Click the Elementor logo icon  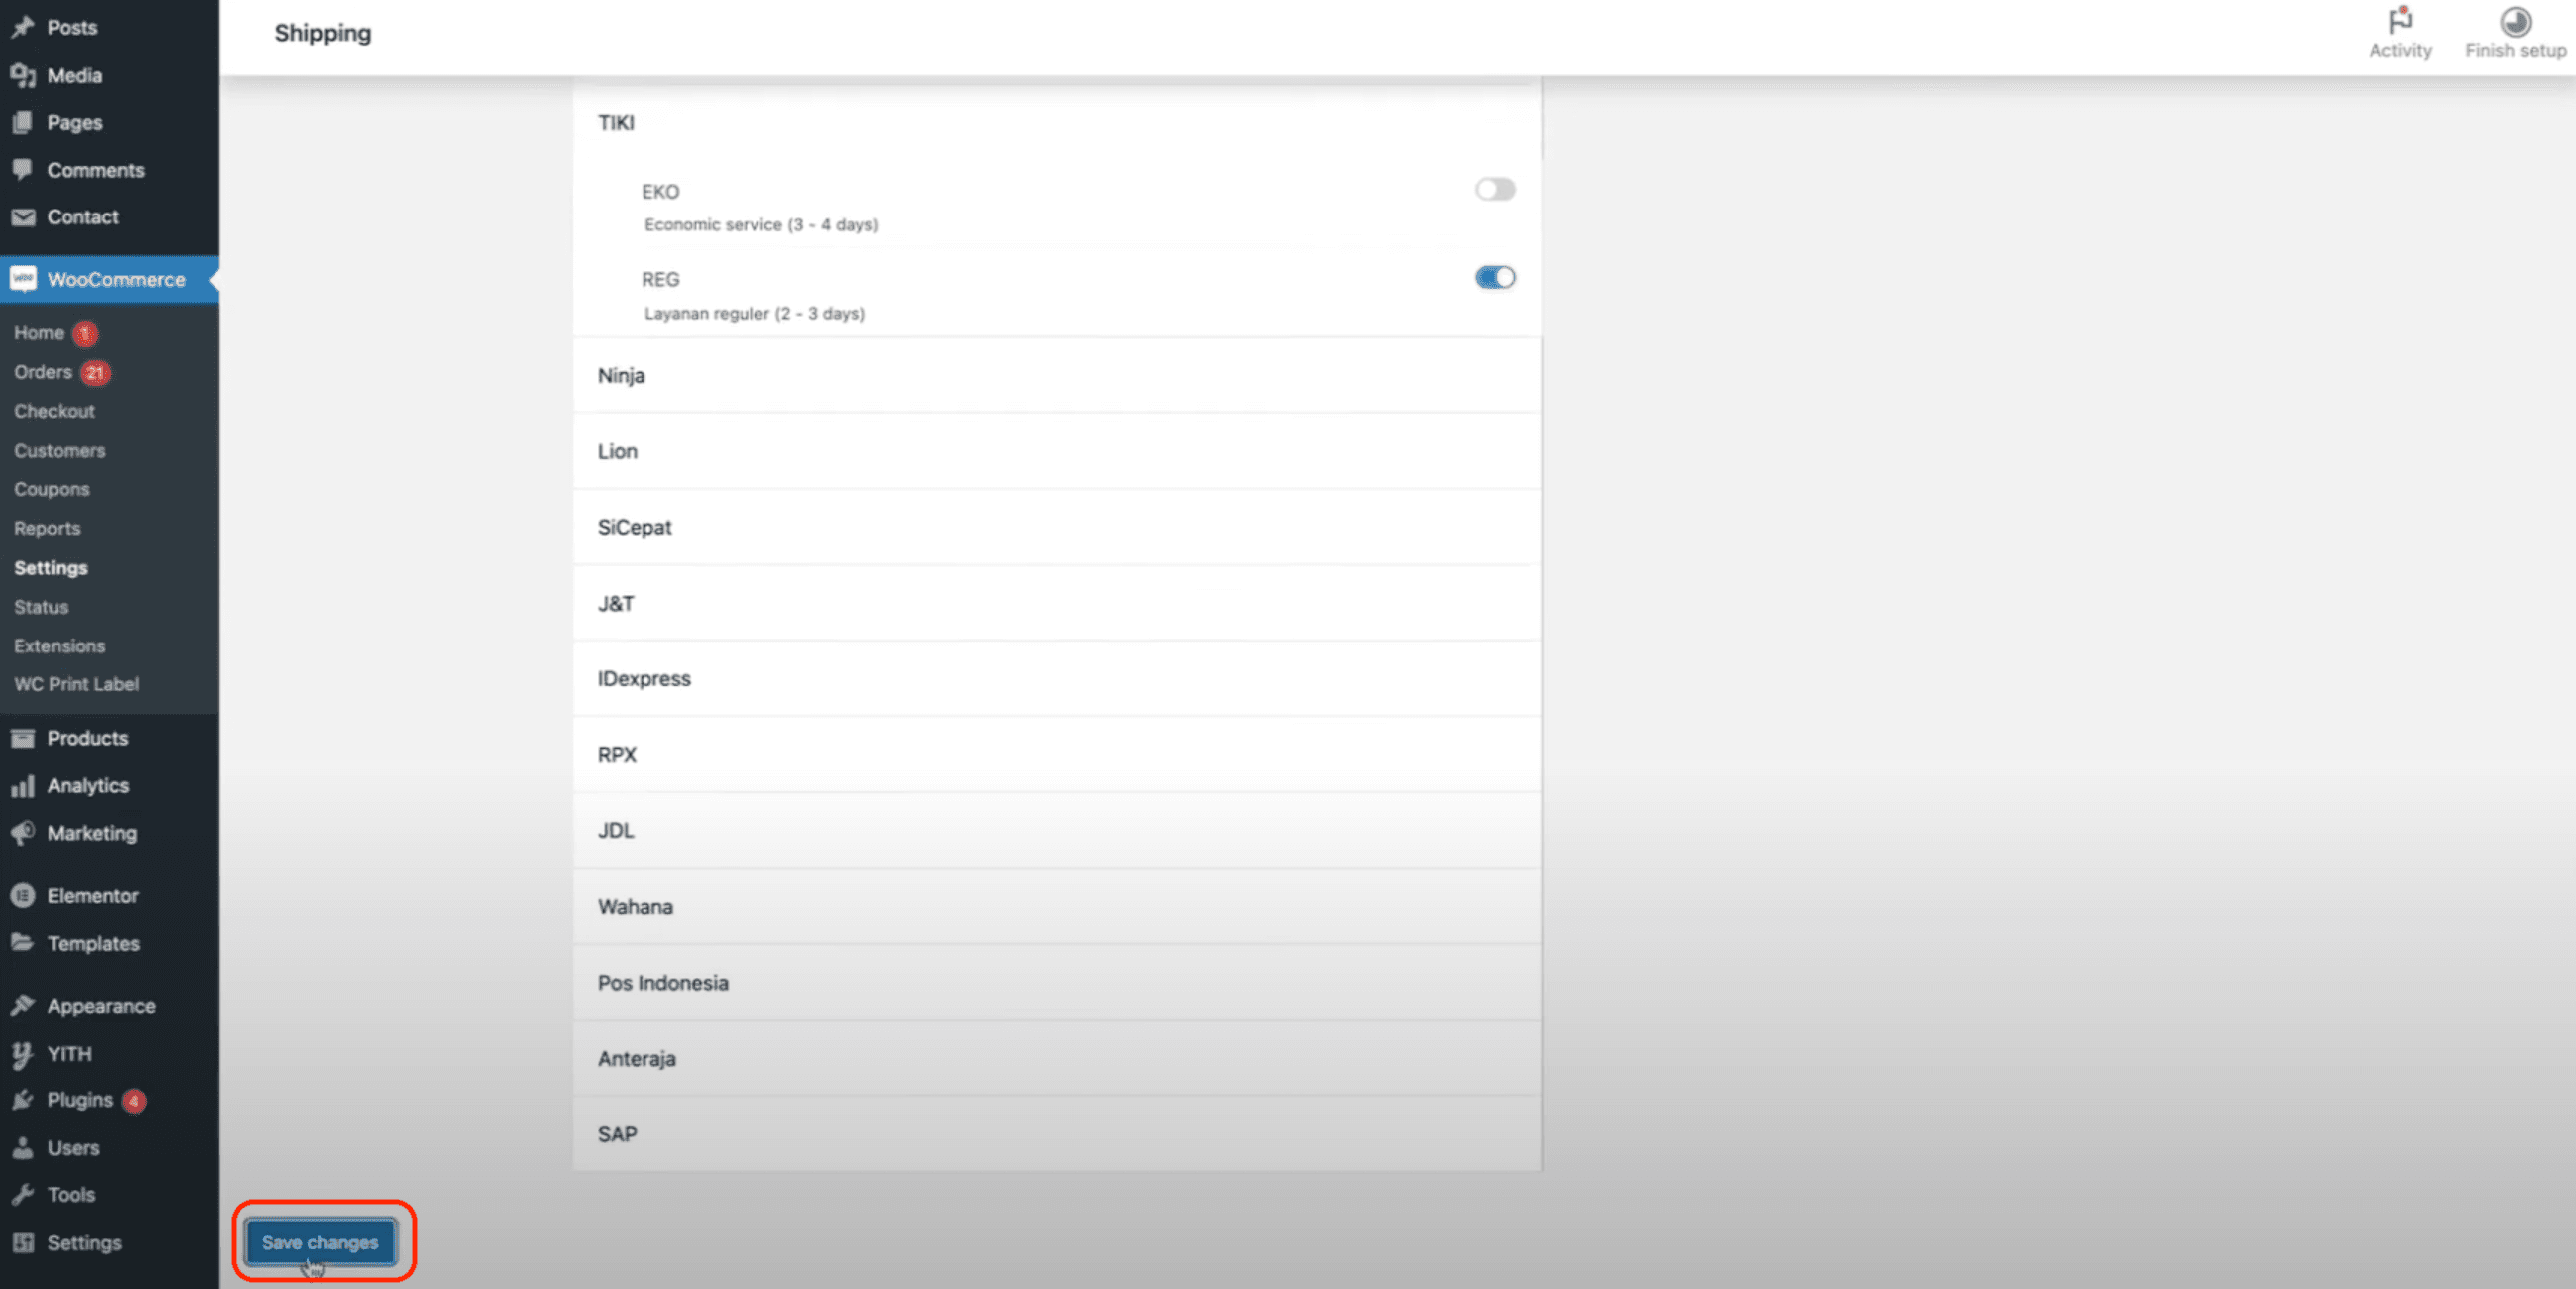[23, 895]
